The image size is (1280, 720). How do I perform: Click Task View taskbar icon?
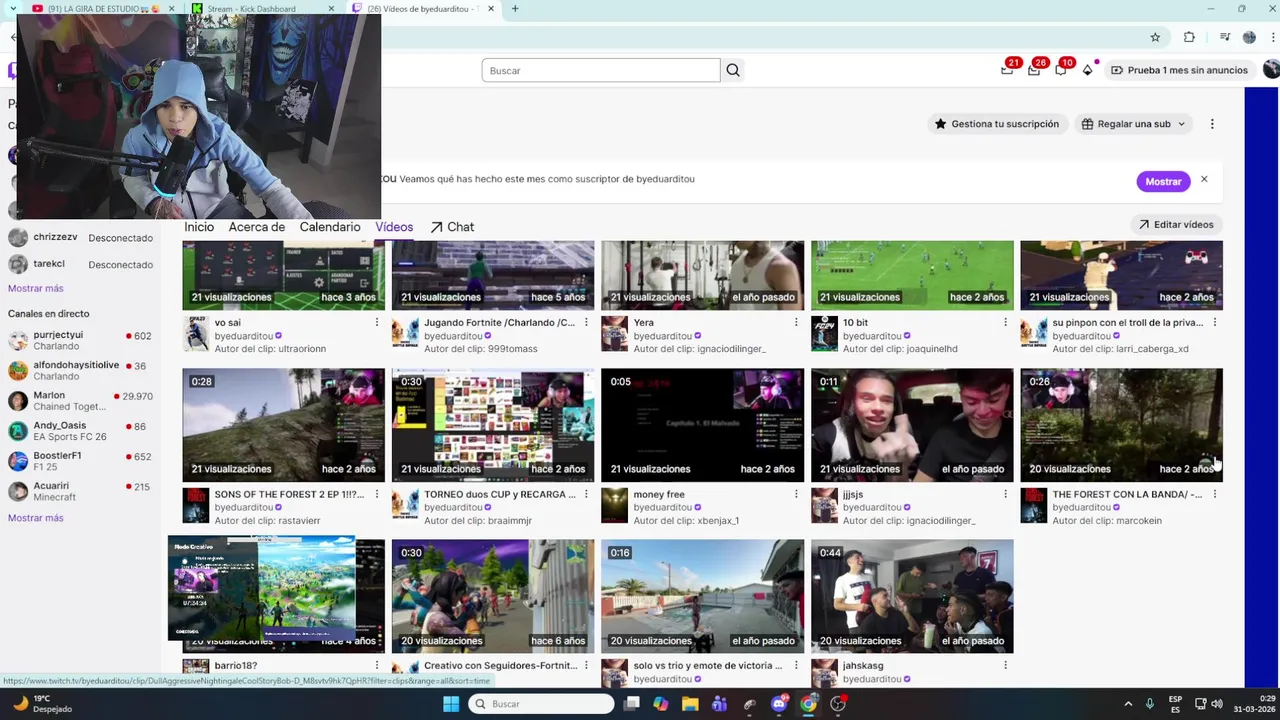pos(631,704)
